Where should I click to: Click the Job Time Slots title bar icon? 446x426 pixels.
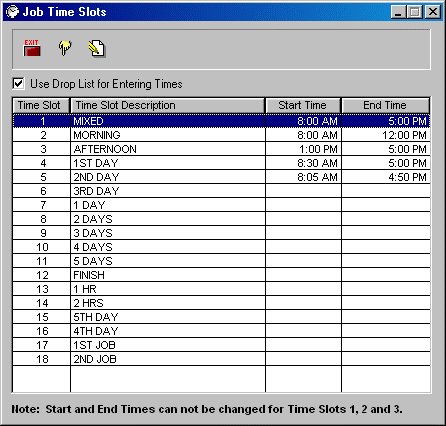(x=13, y=12)
